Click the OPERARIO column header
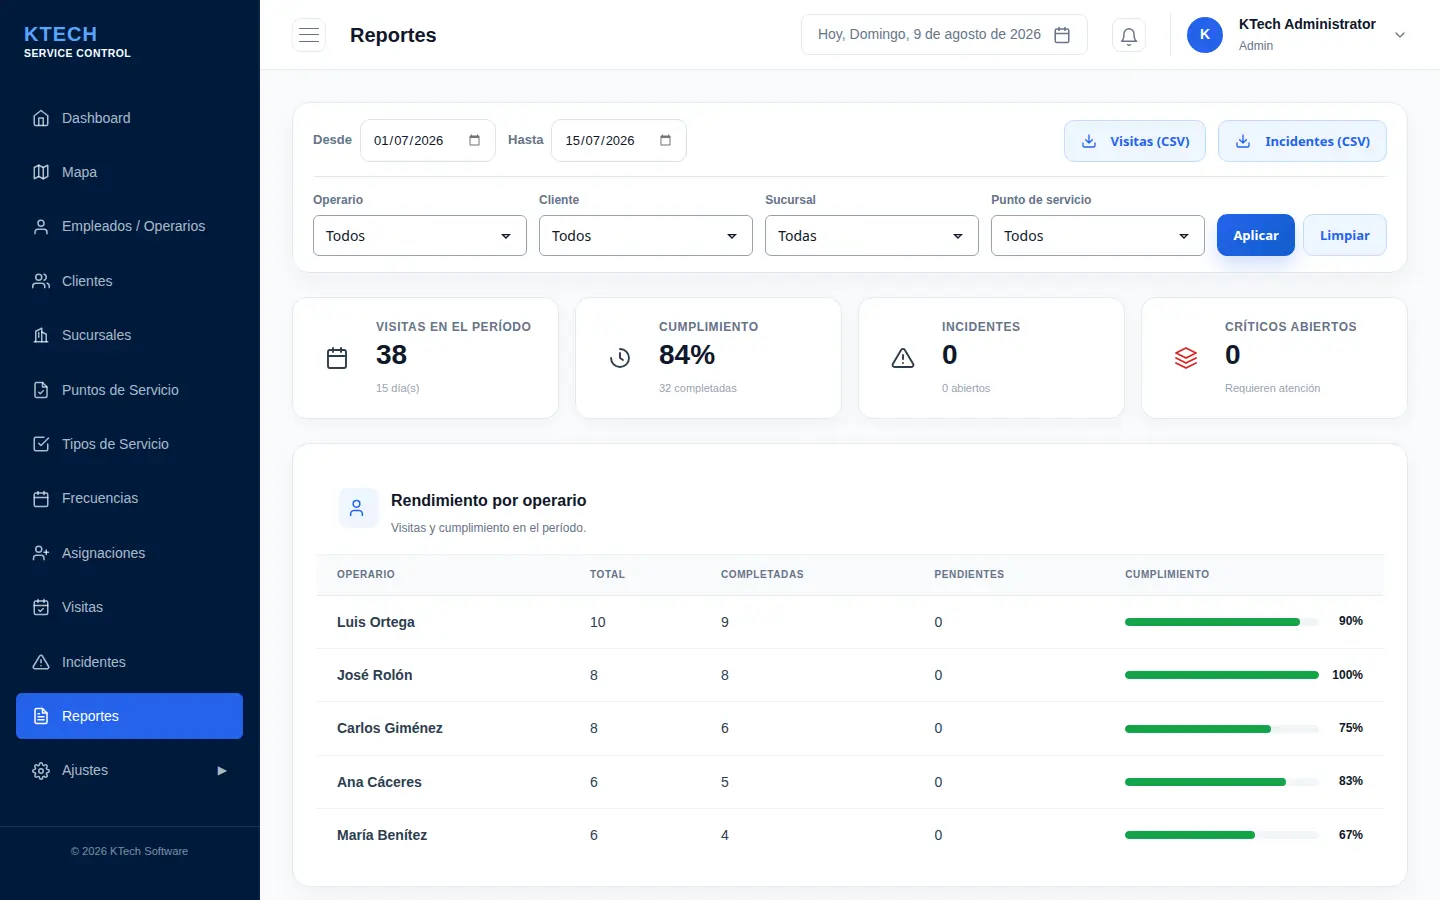 366,574
